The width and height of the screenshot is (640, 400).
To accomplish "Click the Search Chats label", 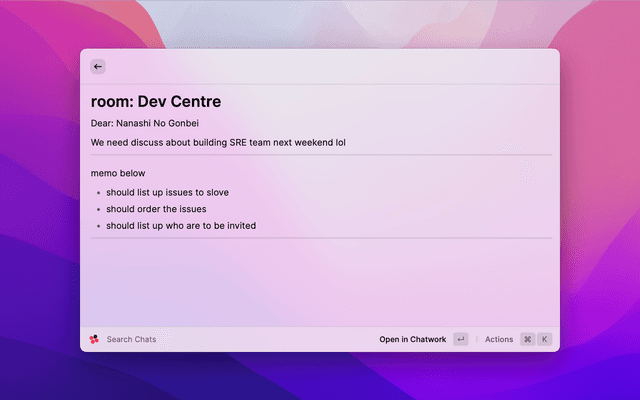I will 131,339.
